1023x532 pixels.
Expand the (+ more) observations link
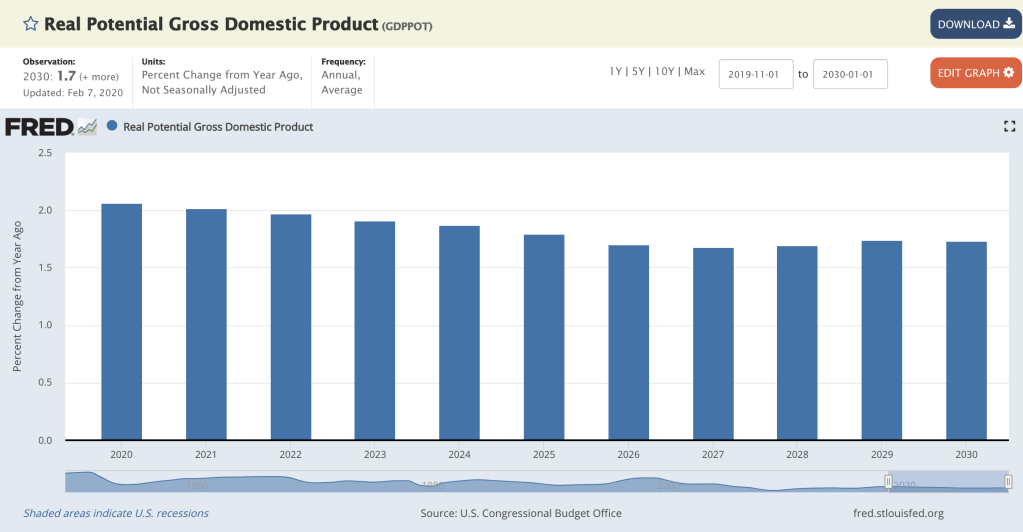pyautogui.click(x=101, y=77)
